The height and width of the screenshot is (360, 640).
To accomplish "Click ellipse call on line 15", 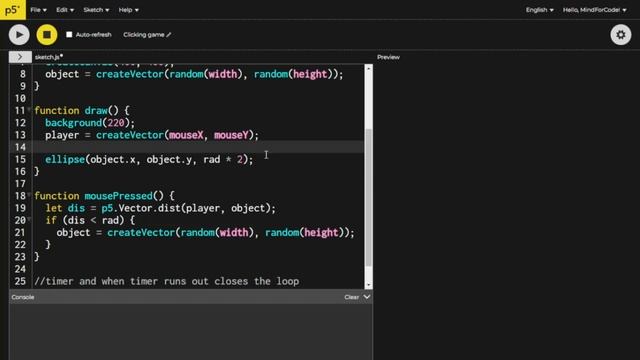I will (149, 160).
